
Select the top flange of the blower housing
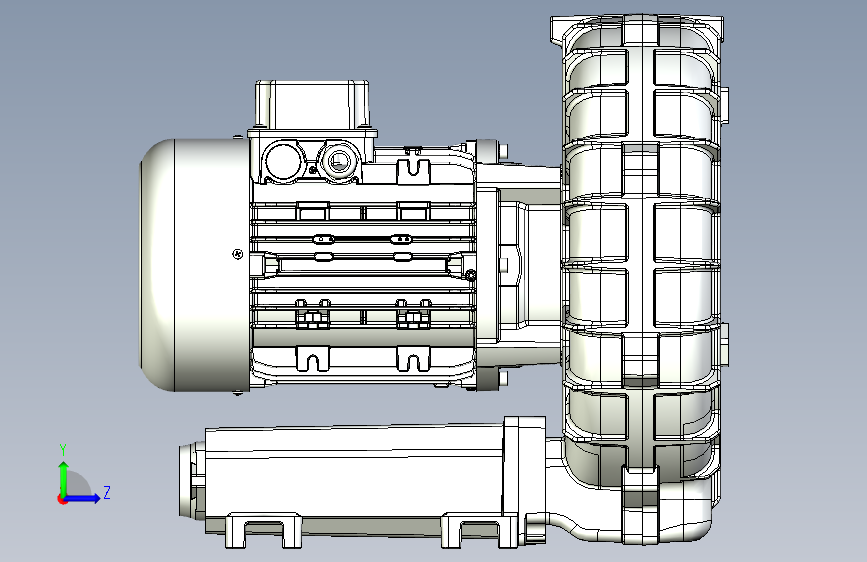pyautogui.click(x=637, y=30)
